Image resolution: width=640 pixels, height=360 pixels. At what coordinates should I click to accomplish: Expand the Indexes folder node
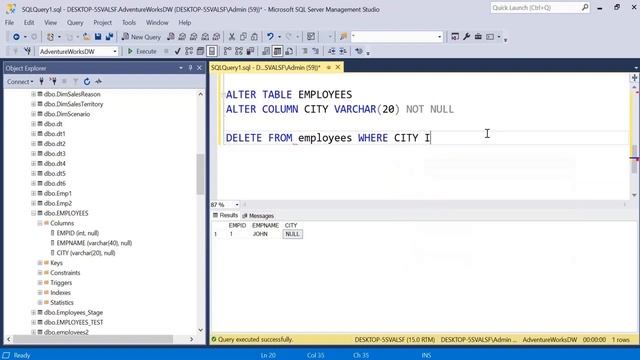[x=40, y=293]
